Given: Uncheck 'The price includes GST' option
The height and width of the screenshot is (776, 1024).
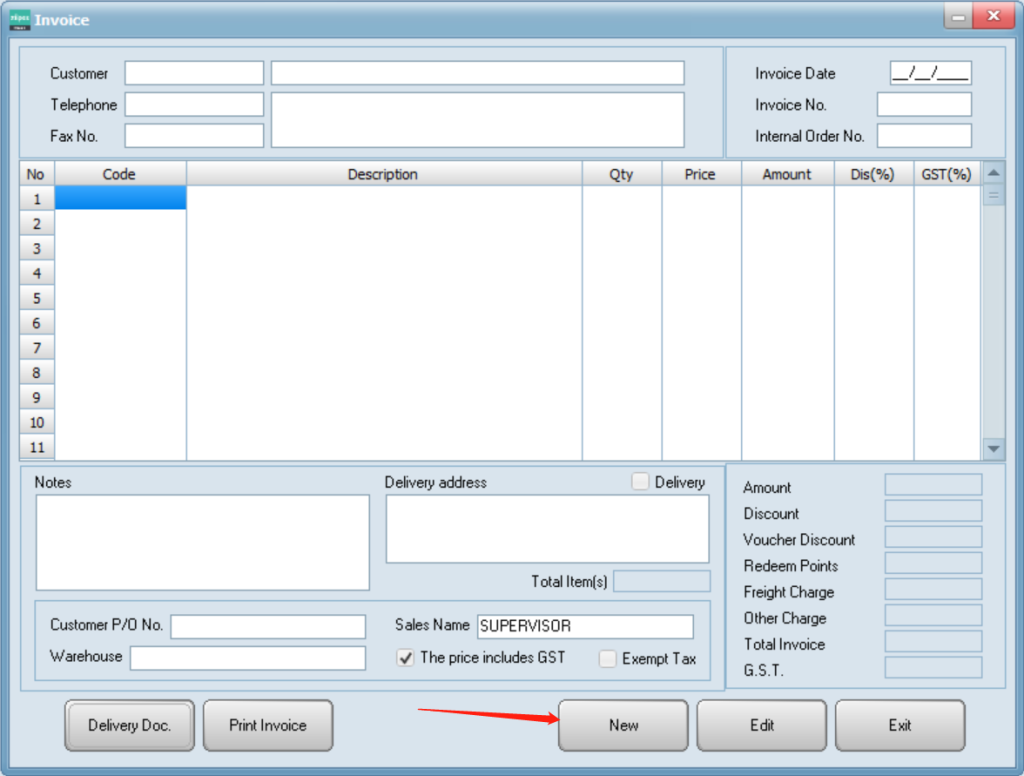Looking at the screenshot, I should pyautogui.click(x=406, y=658).
